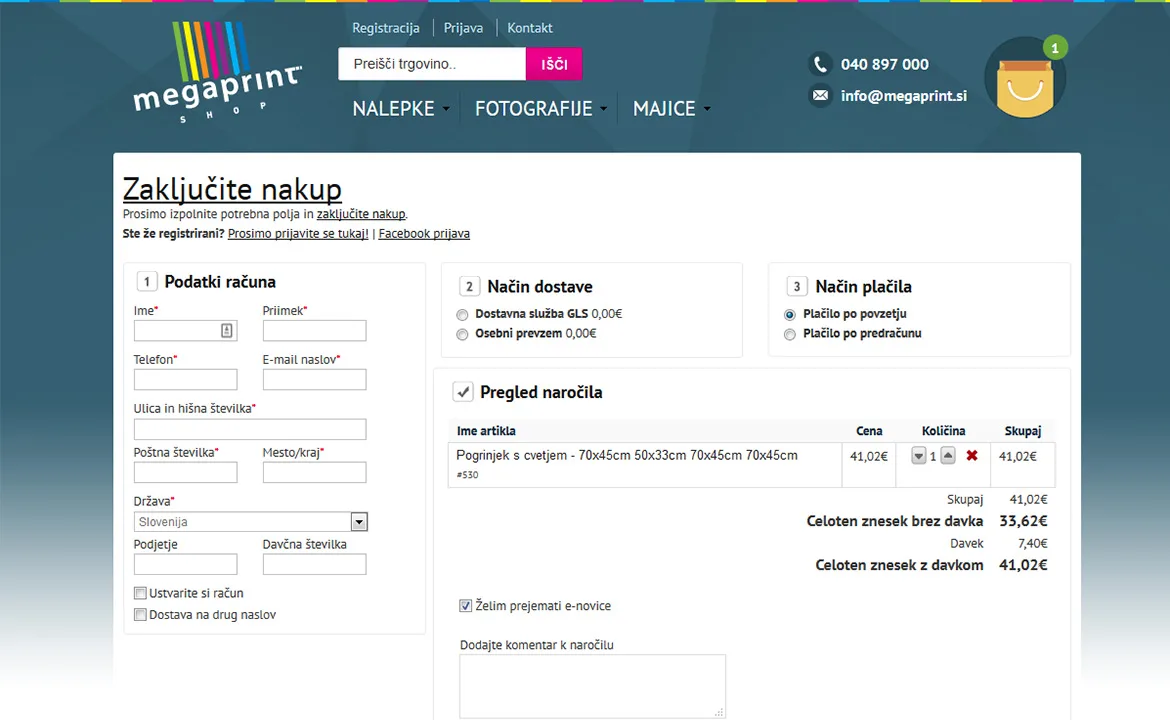Click Prosimo prijavite se tukaj link
This screenshot has width=1170, height=720.
(x=298, y=234)
